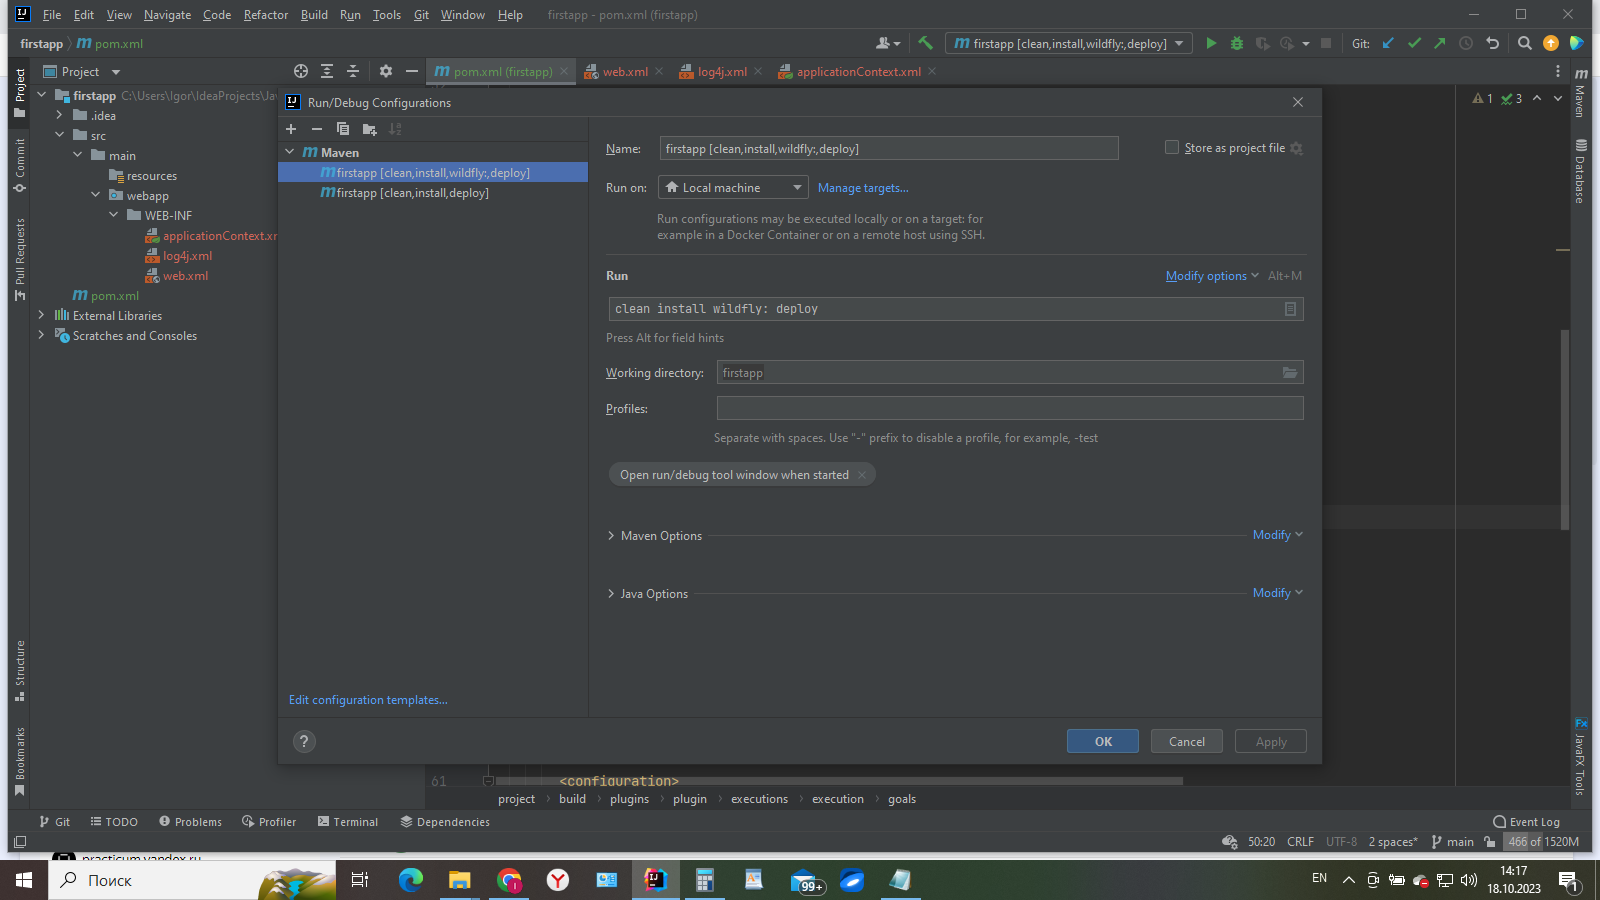Open toolbar run configuration selector
1600x900 pixels.
coord(1068,43)
